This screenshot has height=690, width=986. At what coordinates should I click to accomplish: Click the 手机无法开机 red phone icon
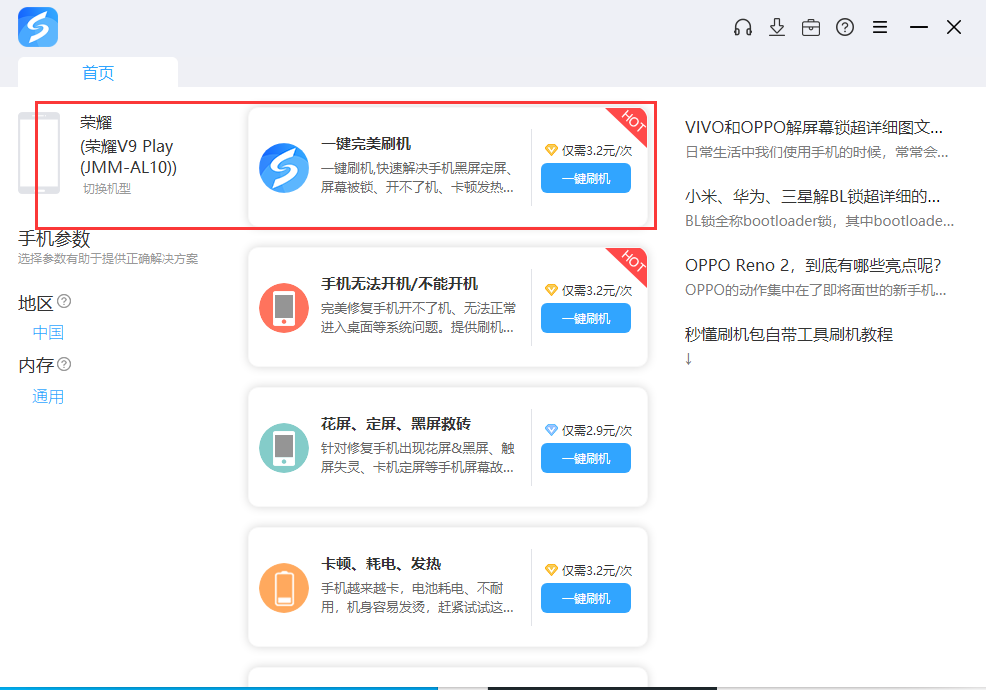(x=284, y=308)
